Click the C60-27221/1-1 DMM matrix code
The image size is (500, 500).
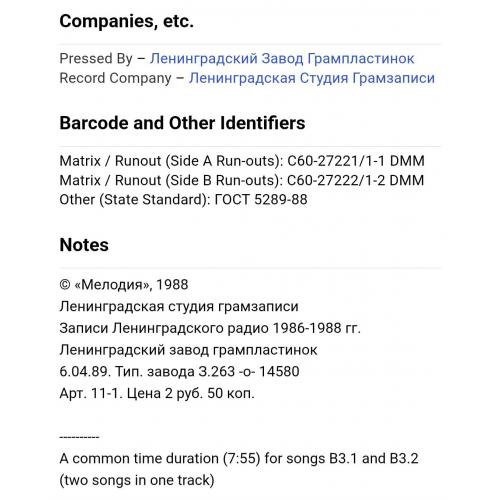[356, 161]
